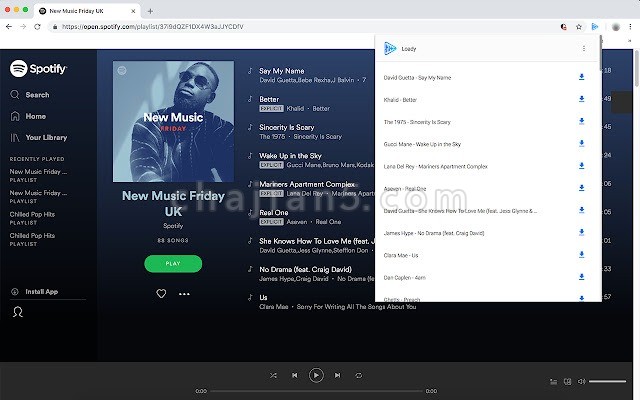This screenshot has width=640, height=400.
Task: Close the New Music Friday UK tab
Action: pos(133,11)
